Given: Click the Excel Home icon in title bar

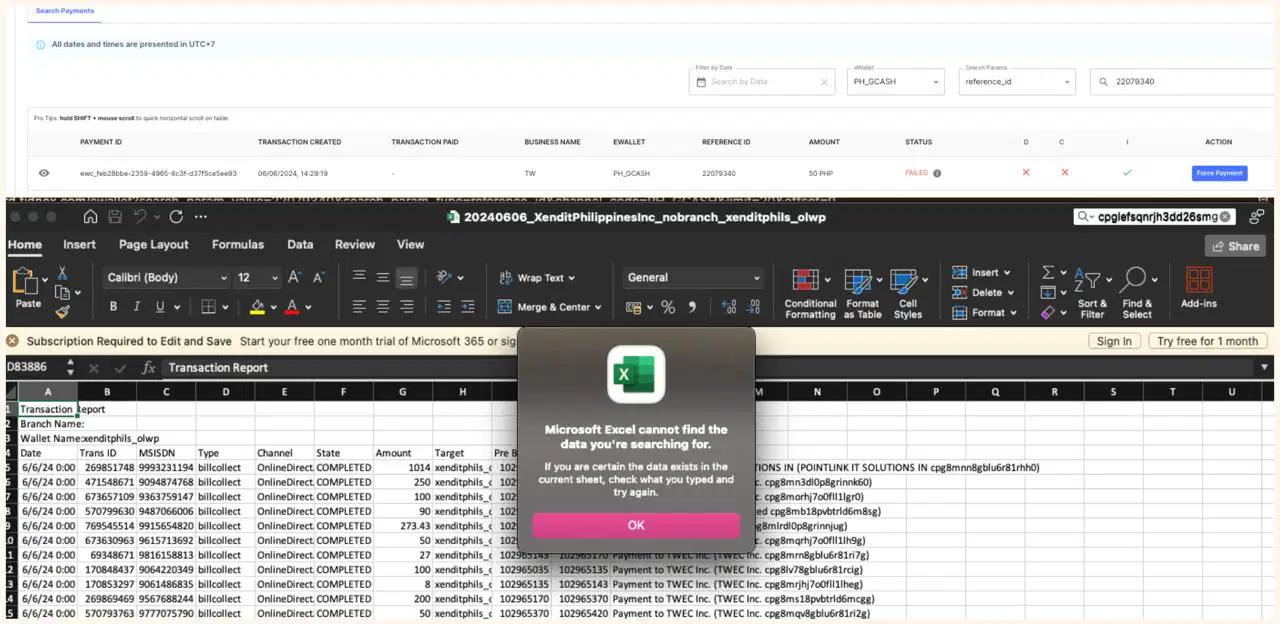Looking at the screenshot, I should (x=91, y=217).
